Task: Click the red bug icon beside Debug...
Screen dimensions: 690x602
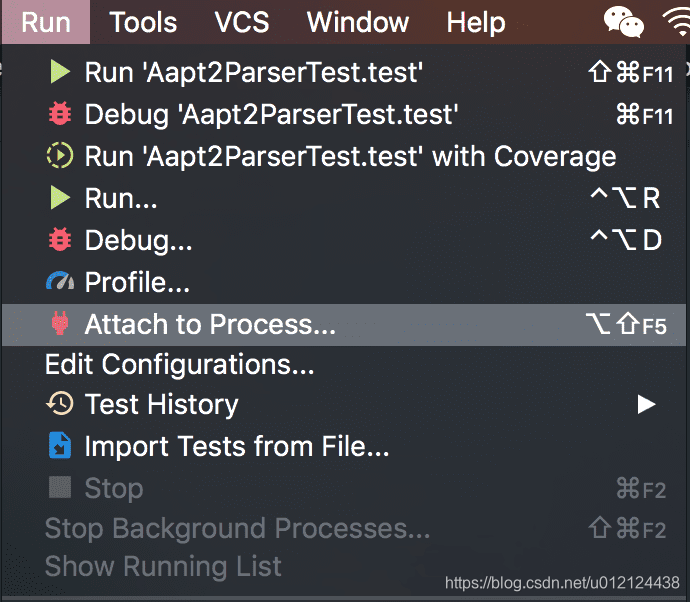Action: tap(60, 240)
